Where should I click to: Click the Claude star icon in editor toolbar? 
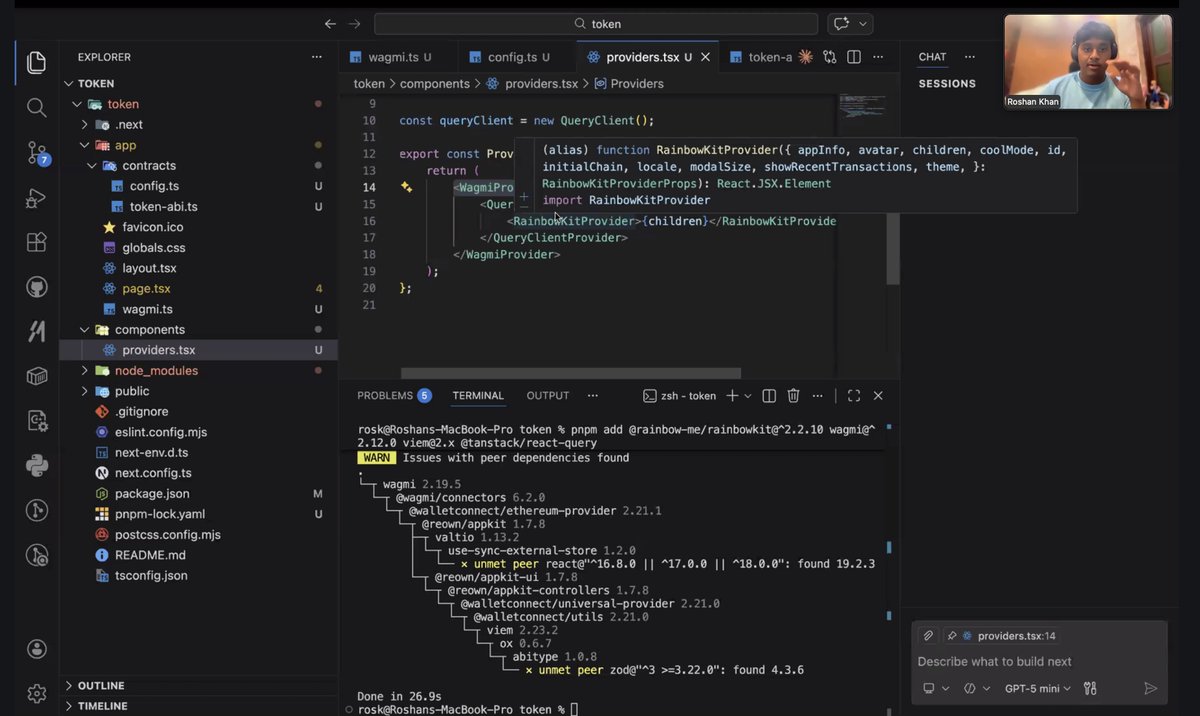[x=804, y=57]
